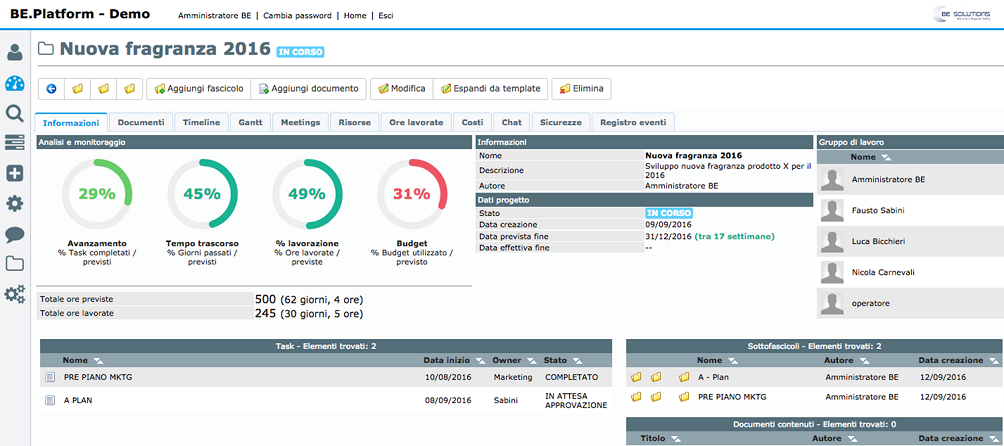Click the blue back arrow toolbar button
1004x446 pixels.
click(52, 89)
